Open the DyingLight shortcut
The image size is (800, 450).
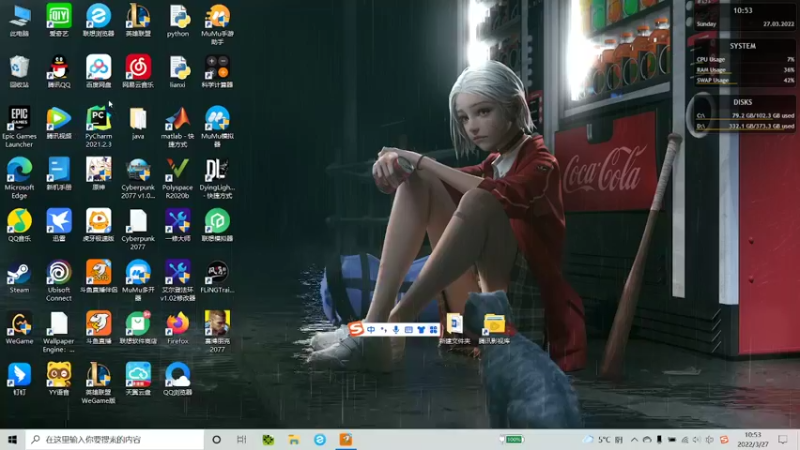[x=217, y=178]
